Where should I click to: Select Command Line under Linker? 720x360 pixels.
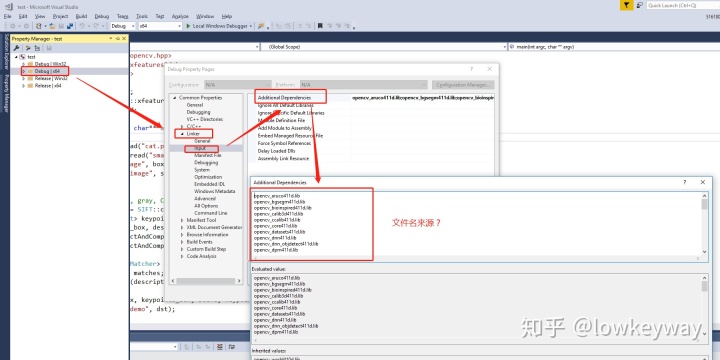pos(210,213)
